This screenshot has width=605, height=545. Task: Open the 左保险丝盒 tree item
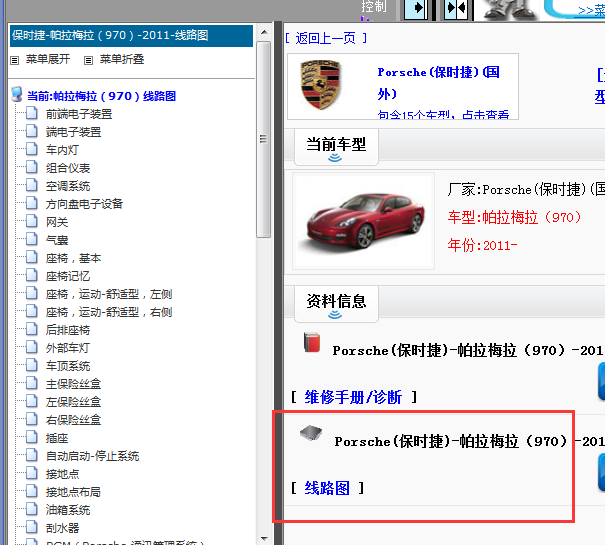tap(73, 402)
